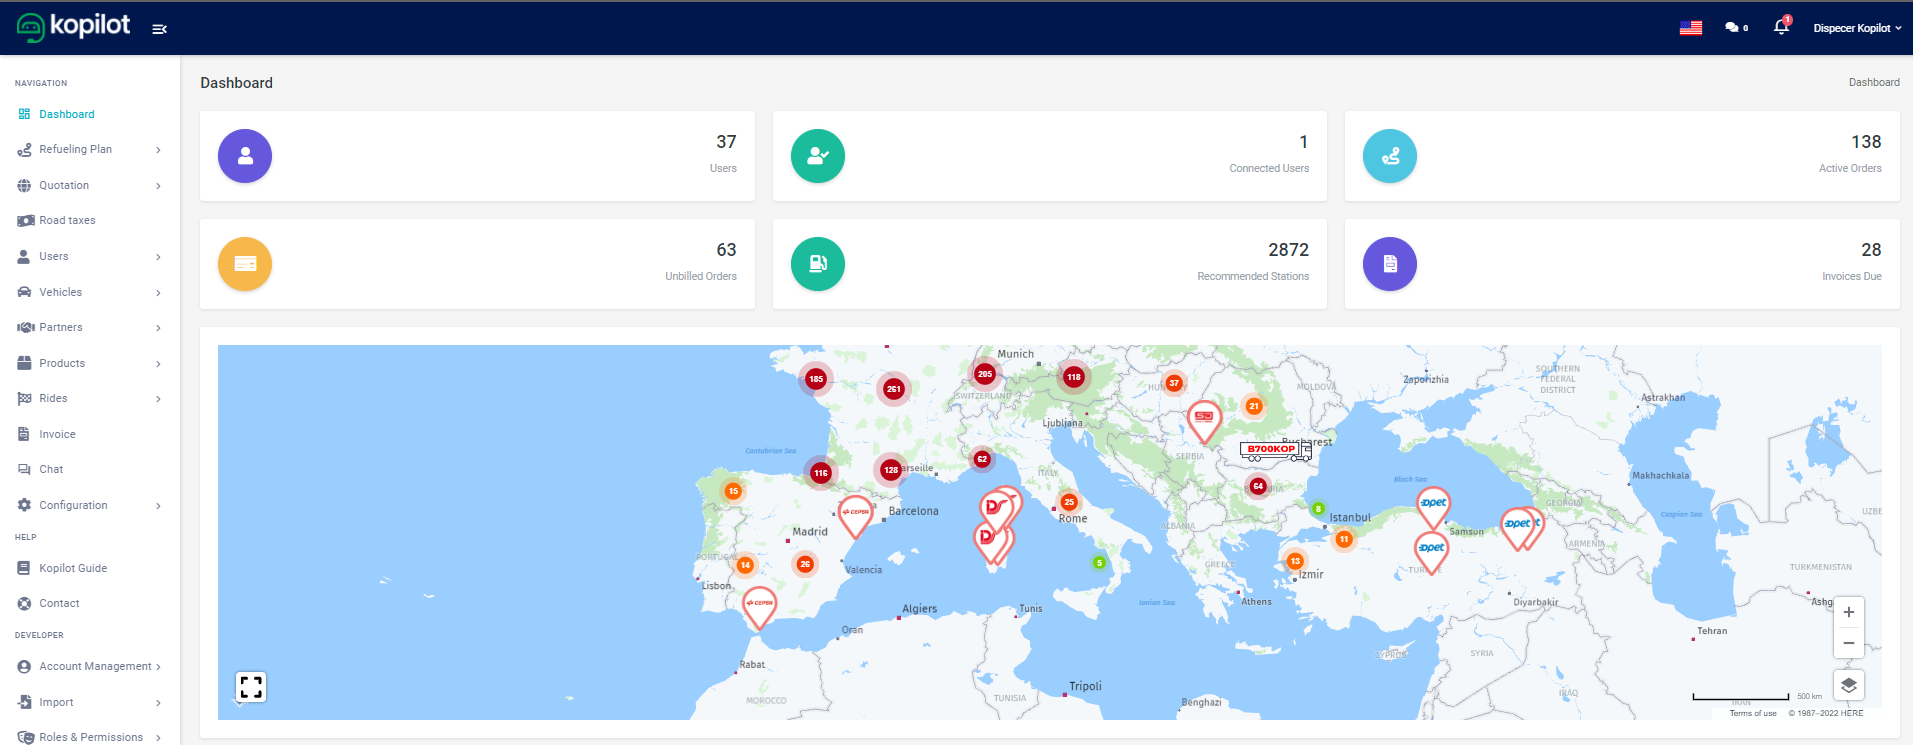Viewport: 1913px width, 745px height.
Task: Click the notification bell icon
Action: [1781, 27]
